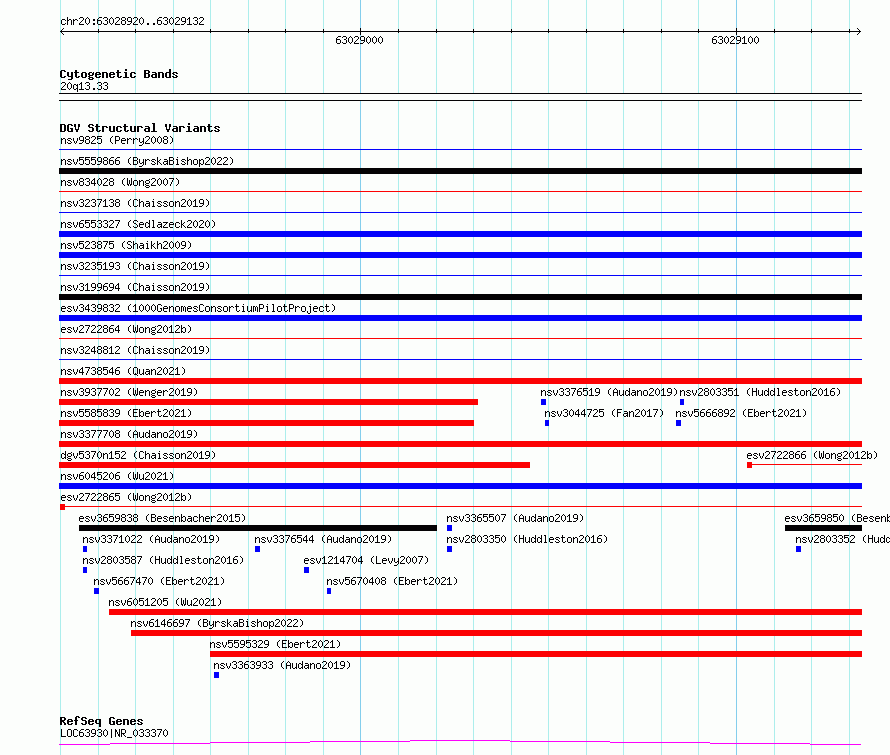This screenshot has height=755, width=890.
Task: Select nsv2803587 (Huddleston2016) label
Action: pyautogui.click(x=163, y=560)
